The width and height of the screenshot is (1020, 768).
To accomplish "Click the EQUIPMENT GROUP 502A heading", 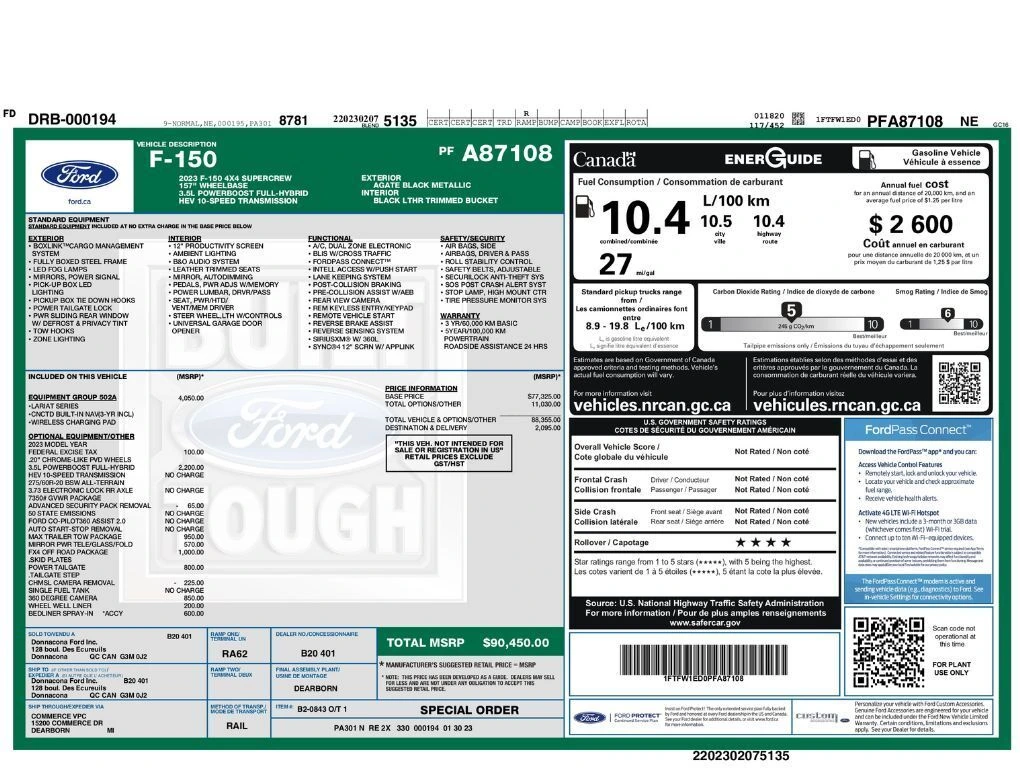I will point(72,397).
